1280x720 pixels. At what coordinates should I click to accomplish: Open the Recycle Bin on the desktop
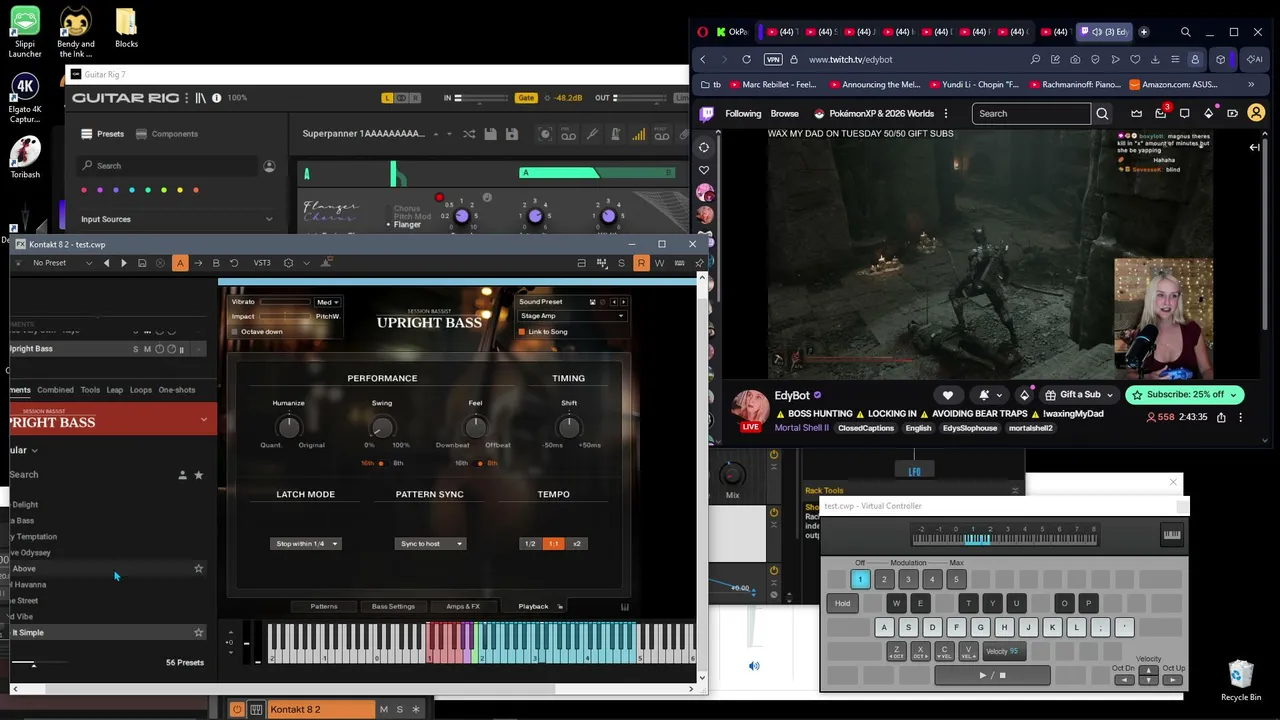click(1241, 680)
